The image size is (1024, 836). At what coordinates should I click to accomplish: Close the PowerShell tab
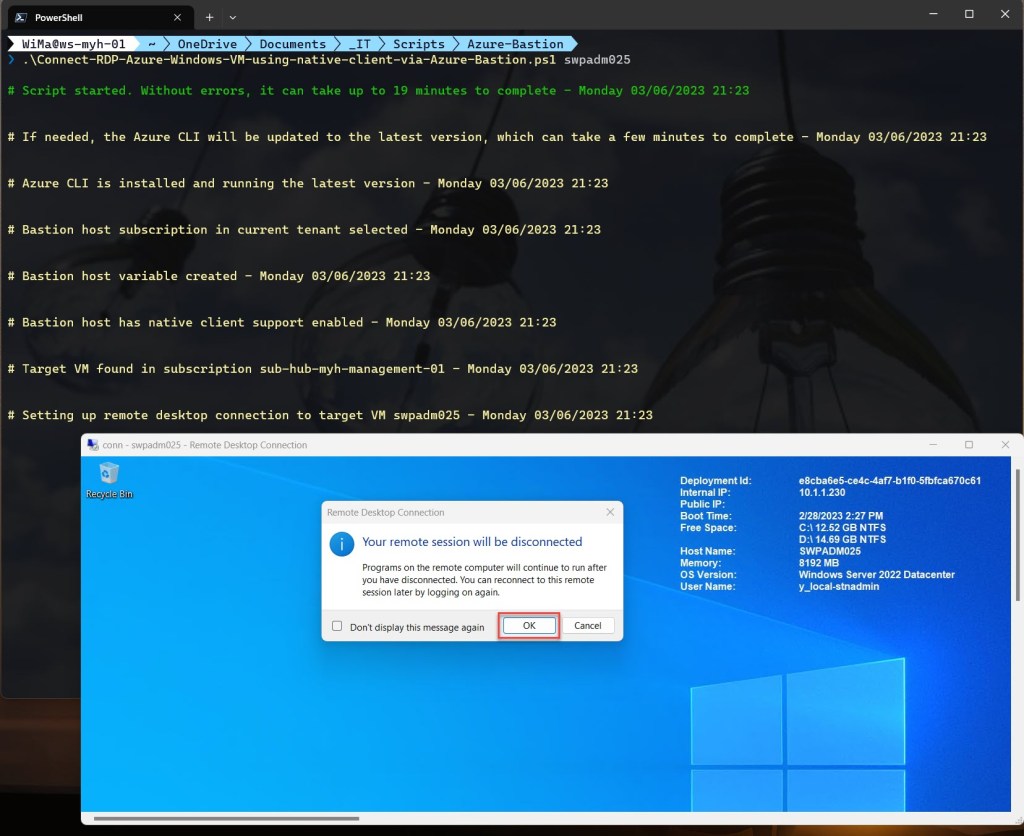click(x=177, y=17)
